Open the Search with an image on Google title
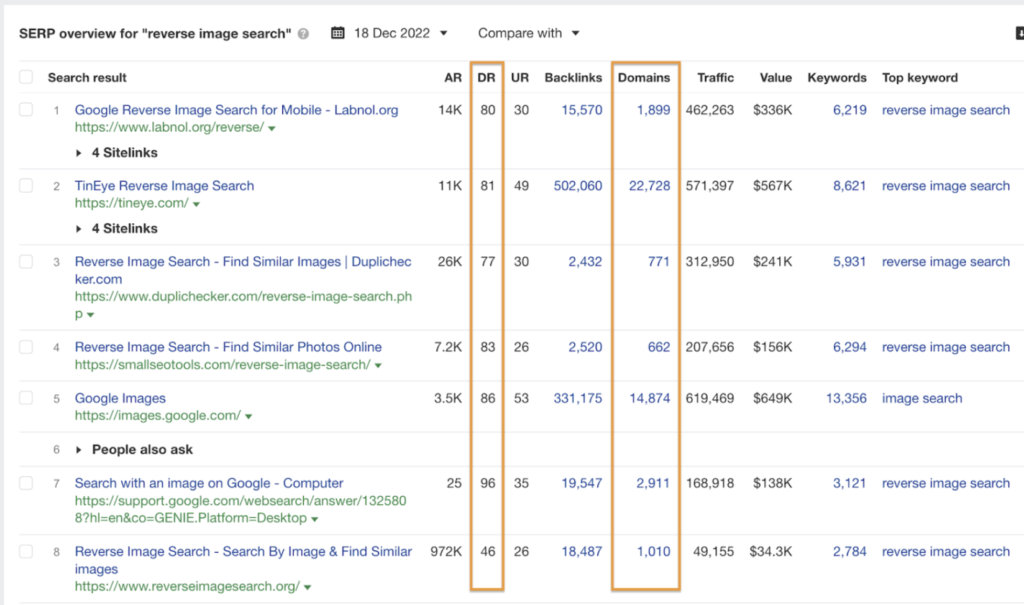The image size is (1024, 605). point(209,483)
